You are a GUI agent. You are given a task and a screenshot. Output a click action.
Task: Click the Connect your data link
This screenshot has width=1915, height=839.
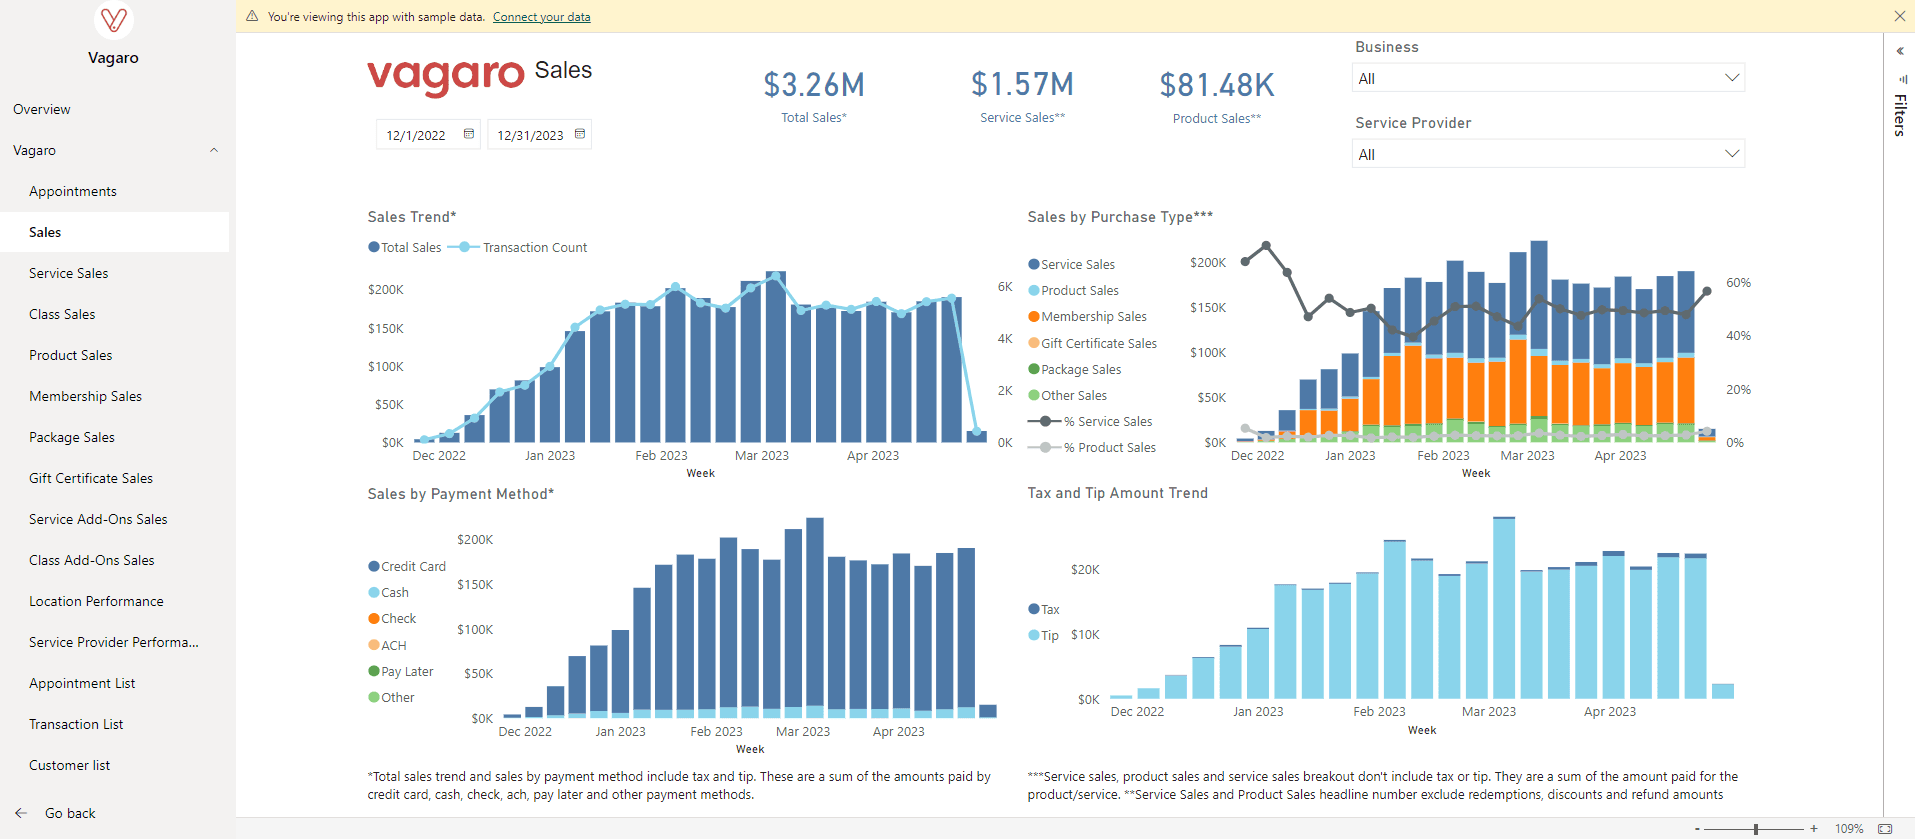541,17
